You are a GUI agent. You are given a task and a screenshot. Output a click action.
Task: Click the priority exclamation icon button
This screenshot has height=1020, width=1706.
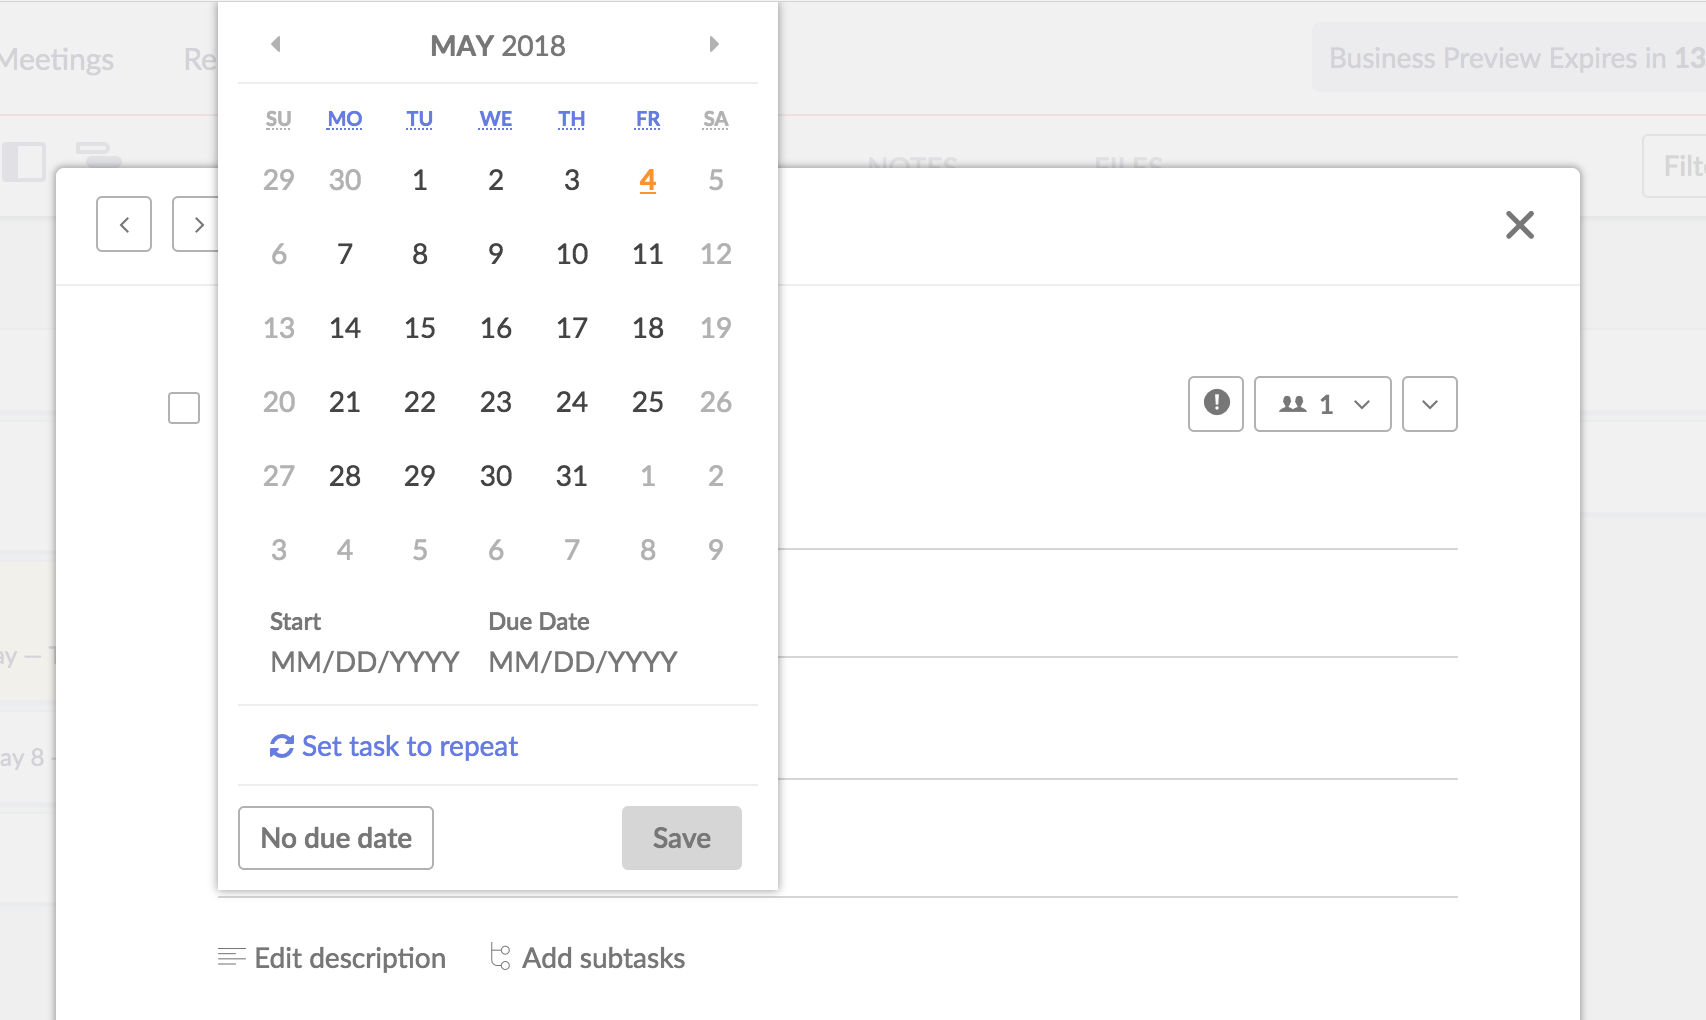point(1216,404)
